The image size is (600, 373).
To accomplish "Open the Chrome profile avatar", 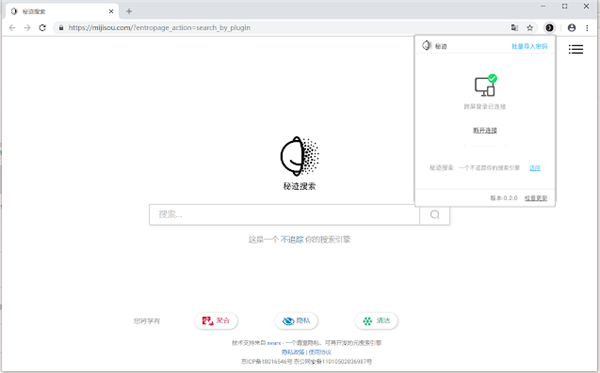I will pyautogui.click(x=572, y=28).
